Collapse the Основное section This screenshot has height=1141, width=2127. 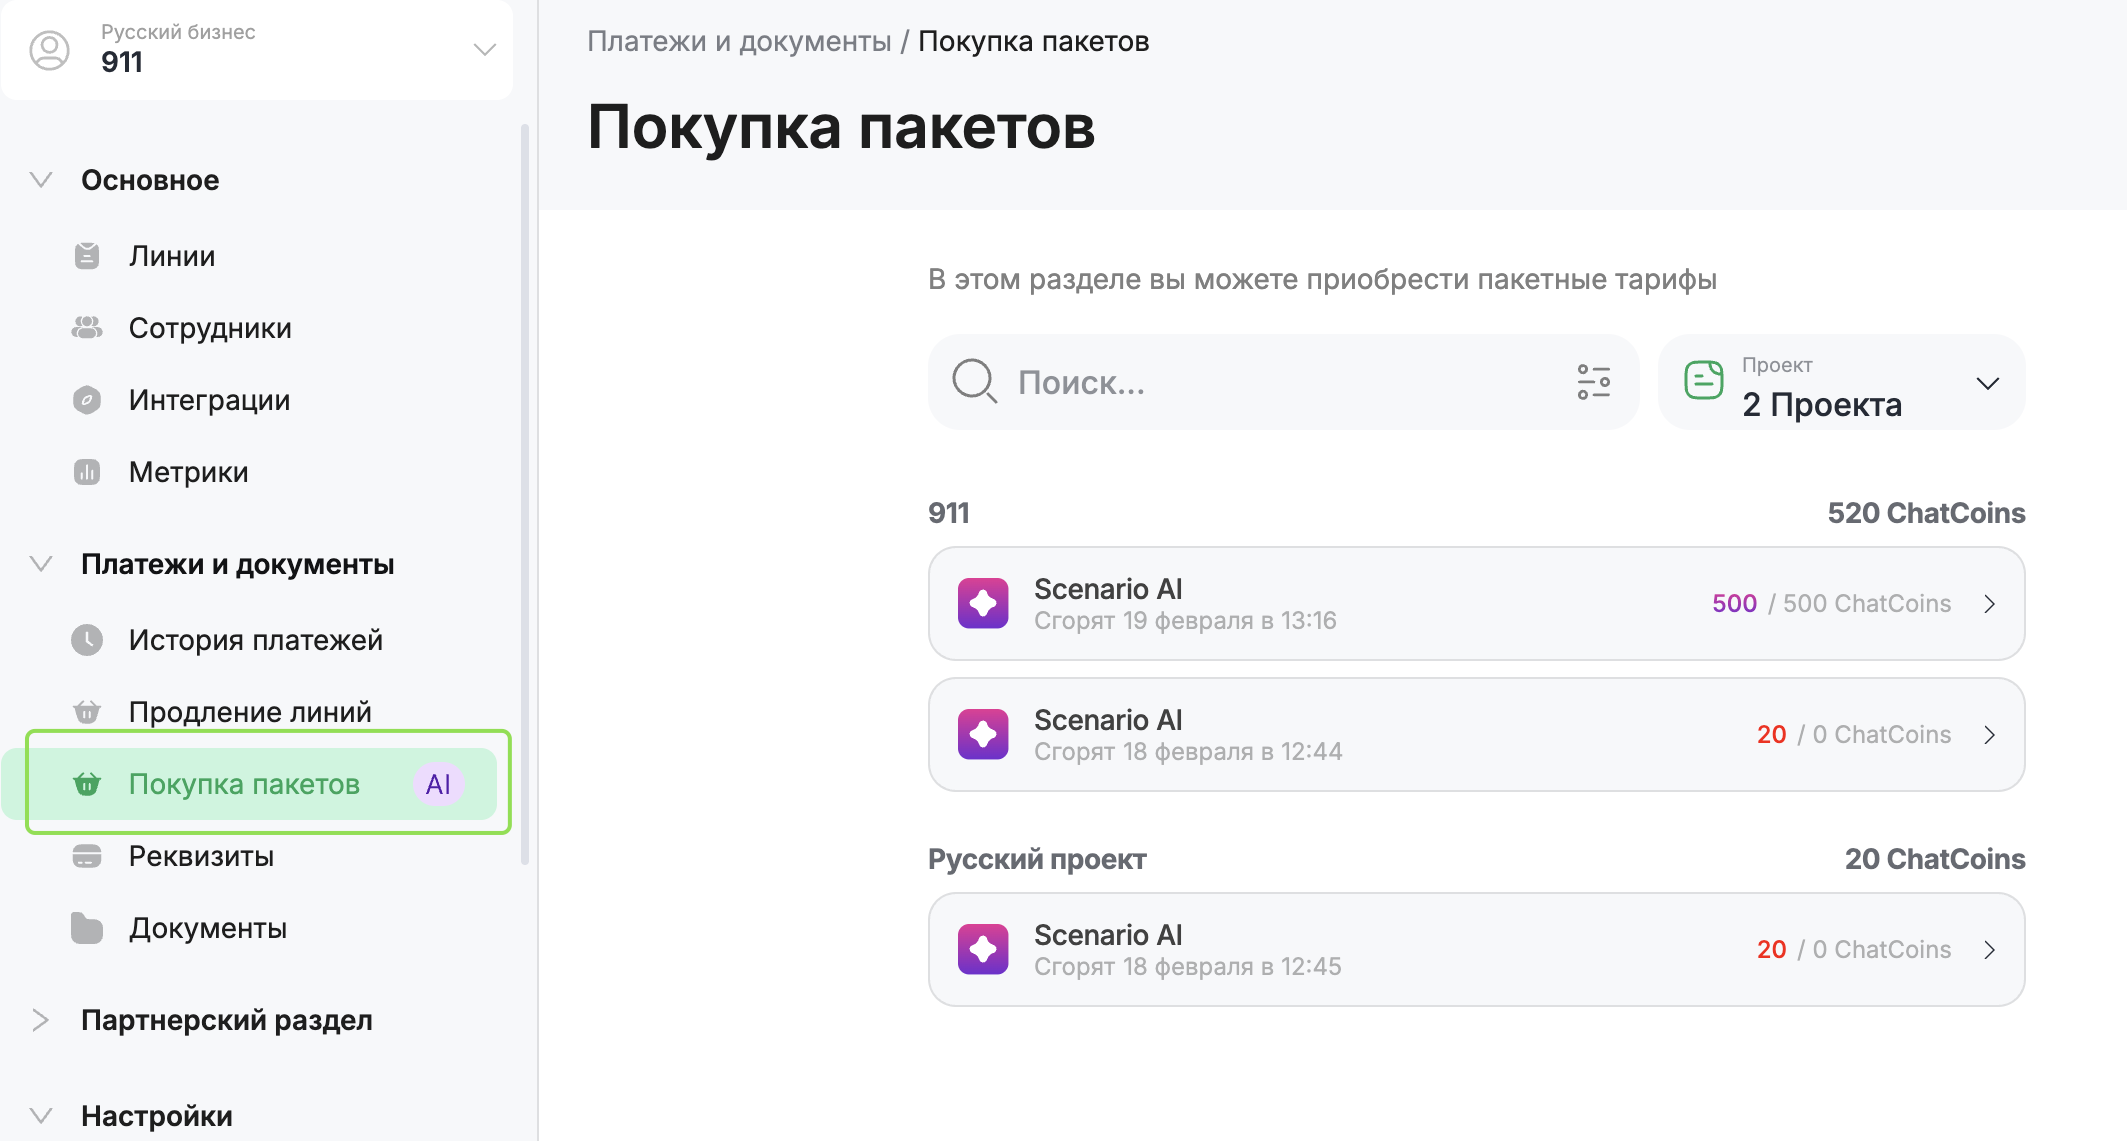coord(41,180)
